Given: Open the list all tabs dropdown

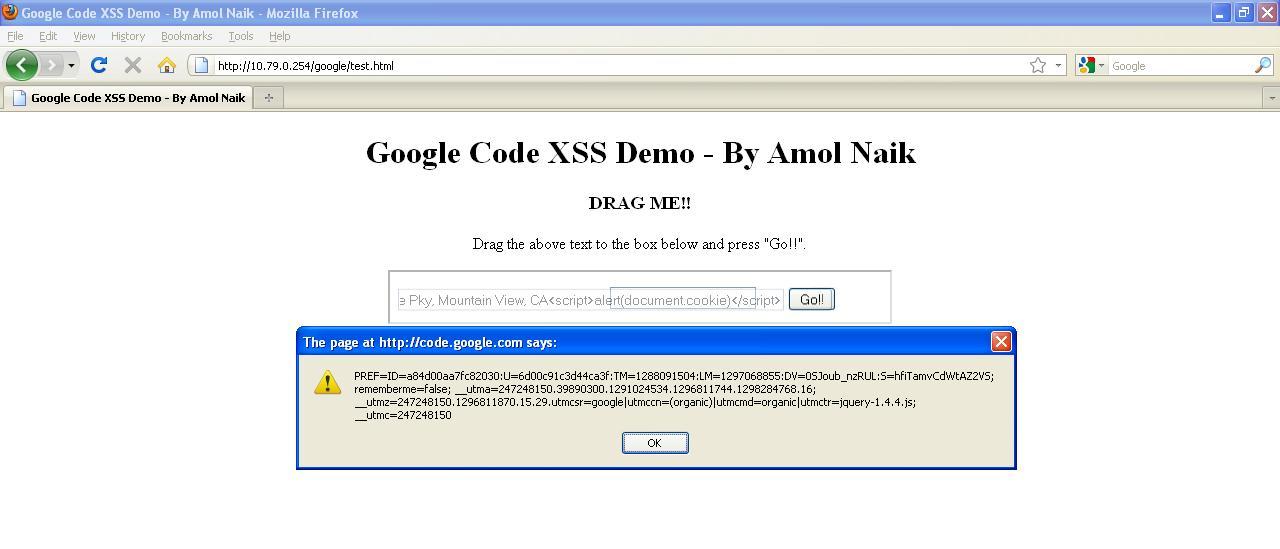Looking at the screenshot, I should coord(1271,97).
